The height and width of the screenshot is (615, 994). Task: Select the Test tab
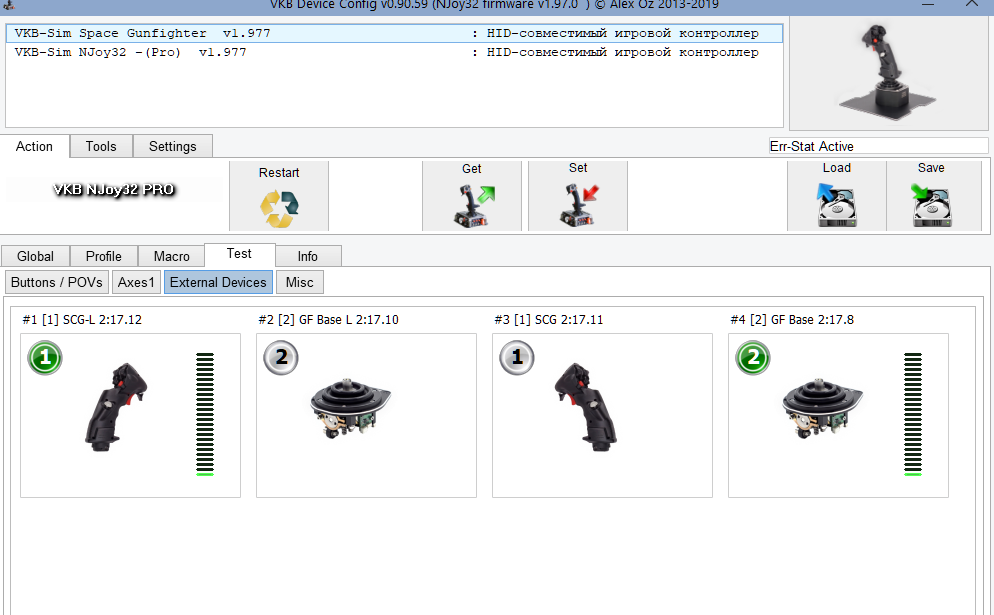tap(240, 254)
